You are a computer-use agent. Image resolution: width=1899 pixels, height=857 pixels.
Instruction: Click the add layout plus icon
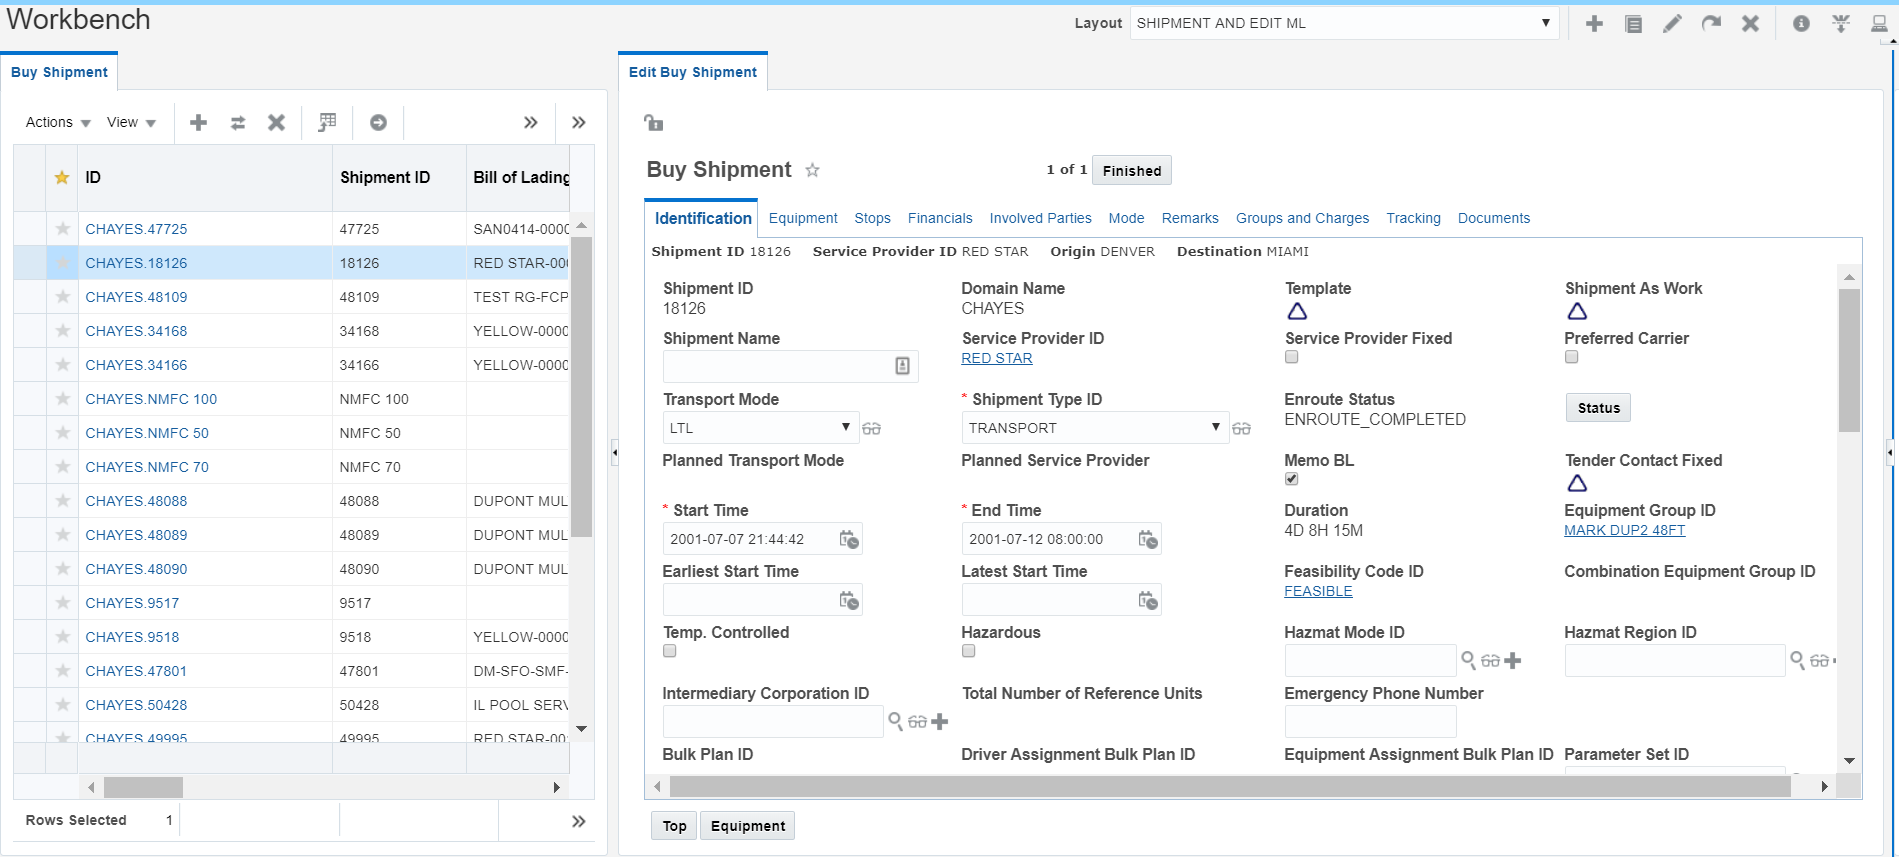(x=1594, y=24)
